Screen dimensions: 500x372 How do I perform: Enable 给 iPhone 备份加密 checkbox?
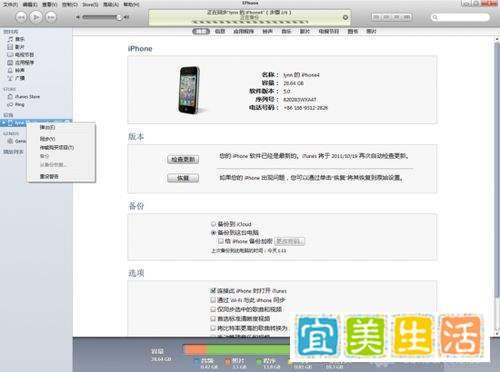[x=221, y=241]
